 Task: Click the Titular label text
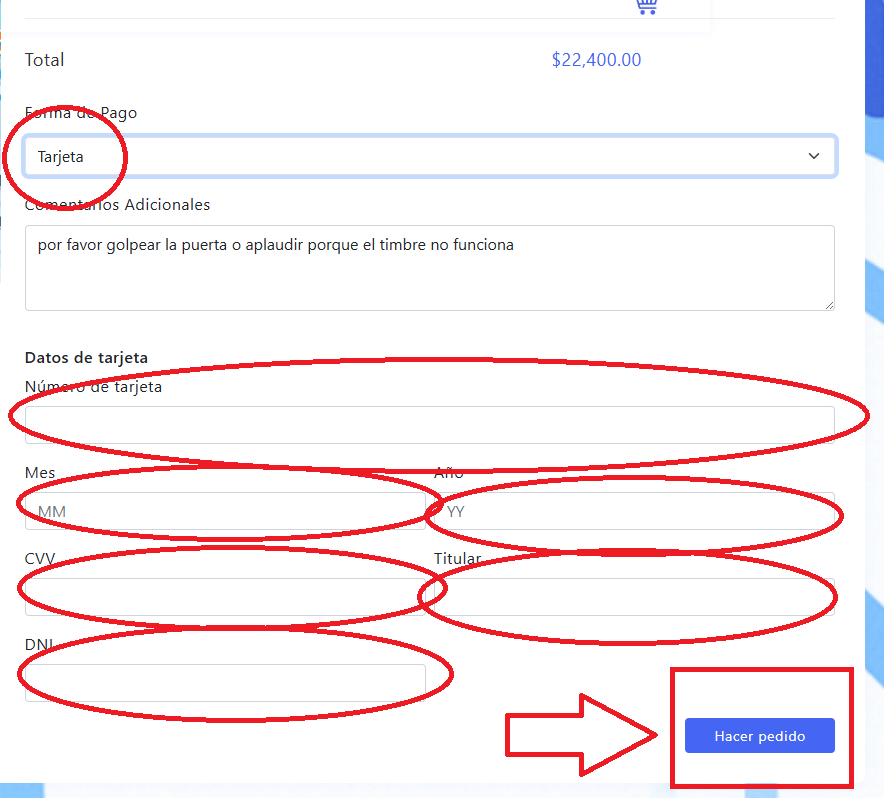[x=457, y=559]
